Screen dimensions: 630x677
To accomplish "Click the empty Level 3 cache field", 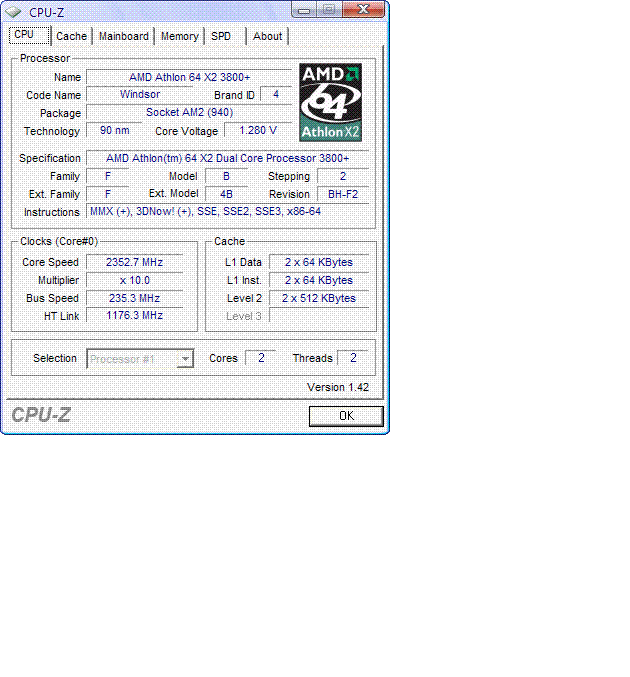I will pyautogui.click(x=319, y=316).
